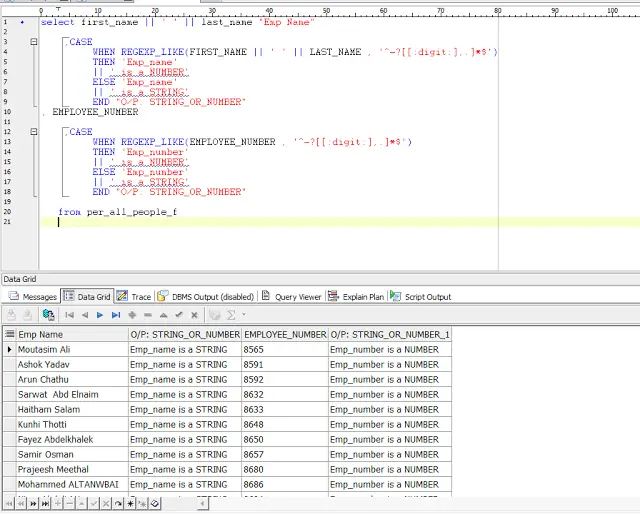The height and width of the screenshot is (514, 640).
Task: Jump to last record in grid toolbar
Action: point(116,315)
